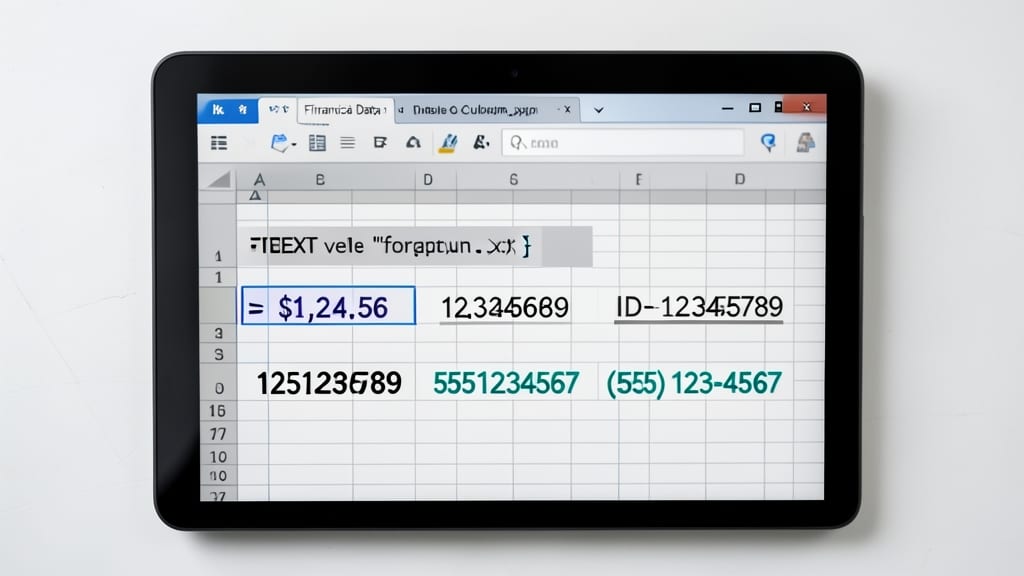Click the cell with 12,3345689
This screenshot has width=1024, height=576.
(504, 307)
